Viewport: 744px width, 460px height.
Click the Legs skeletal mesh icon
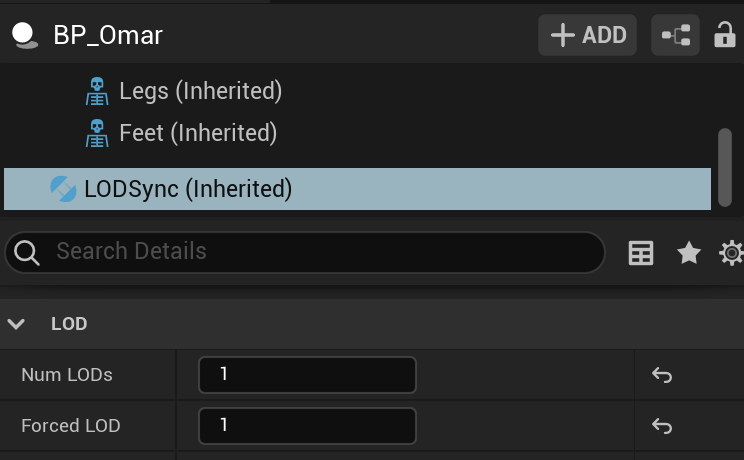(97, 92)
